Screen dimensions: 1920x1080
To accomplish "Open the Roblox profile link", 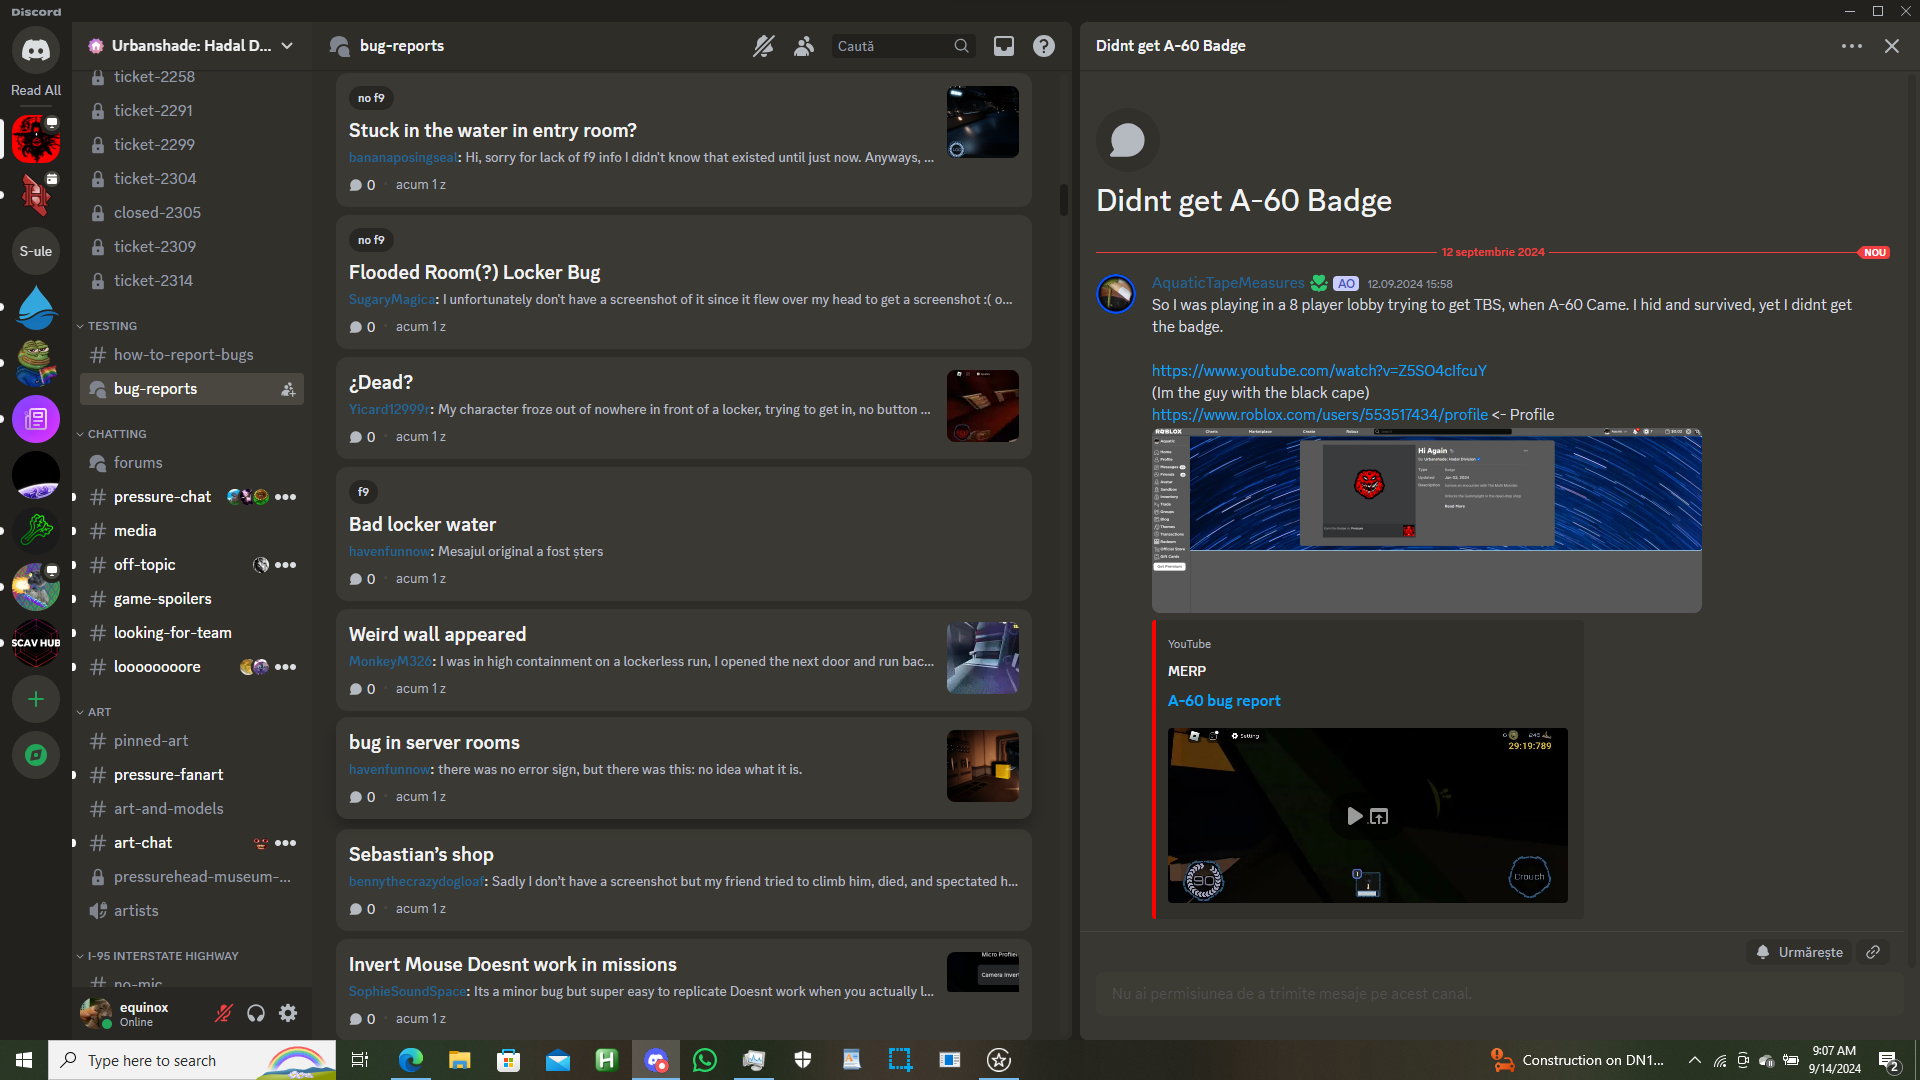I will [1319, 414].
